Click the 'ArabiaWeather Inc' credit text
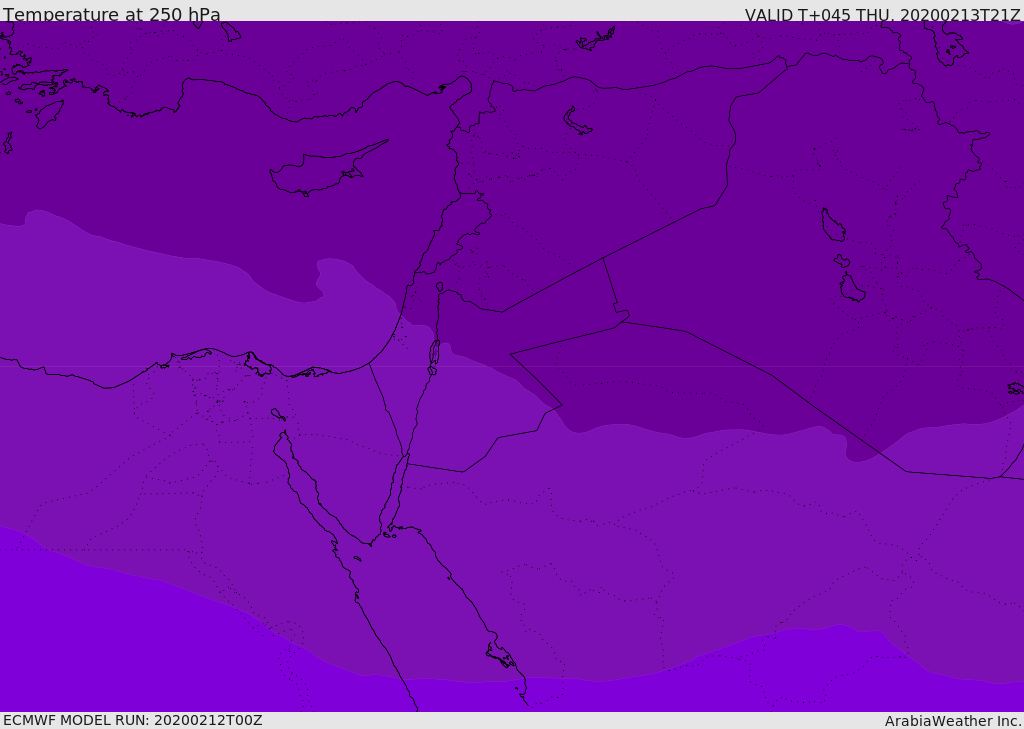The image size is (1024, 729). [953, 721]
